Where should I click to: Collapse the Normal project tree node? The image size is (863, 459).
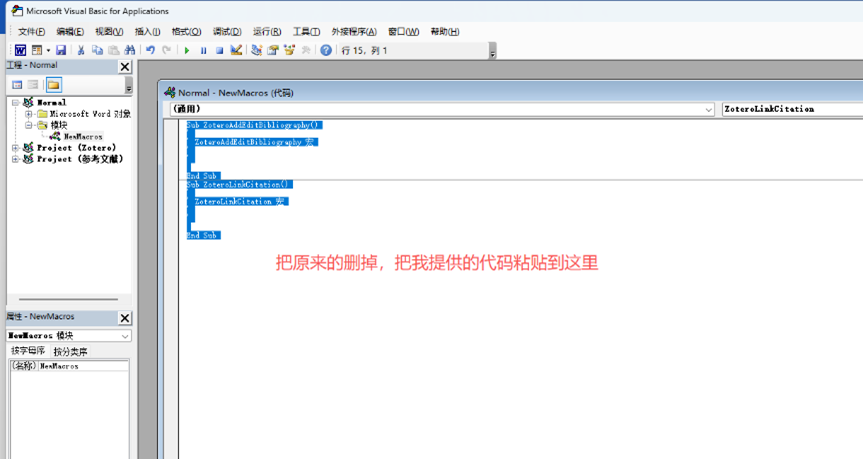15,103
